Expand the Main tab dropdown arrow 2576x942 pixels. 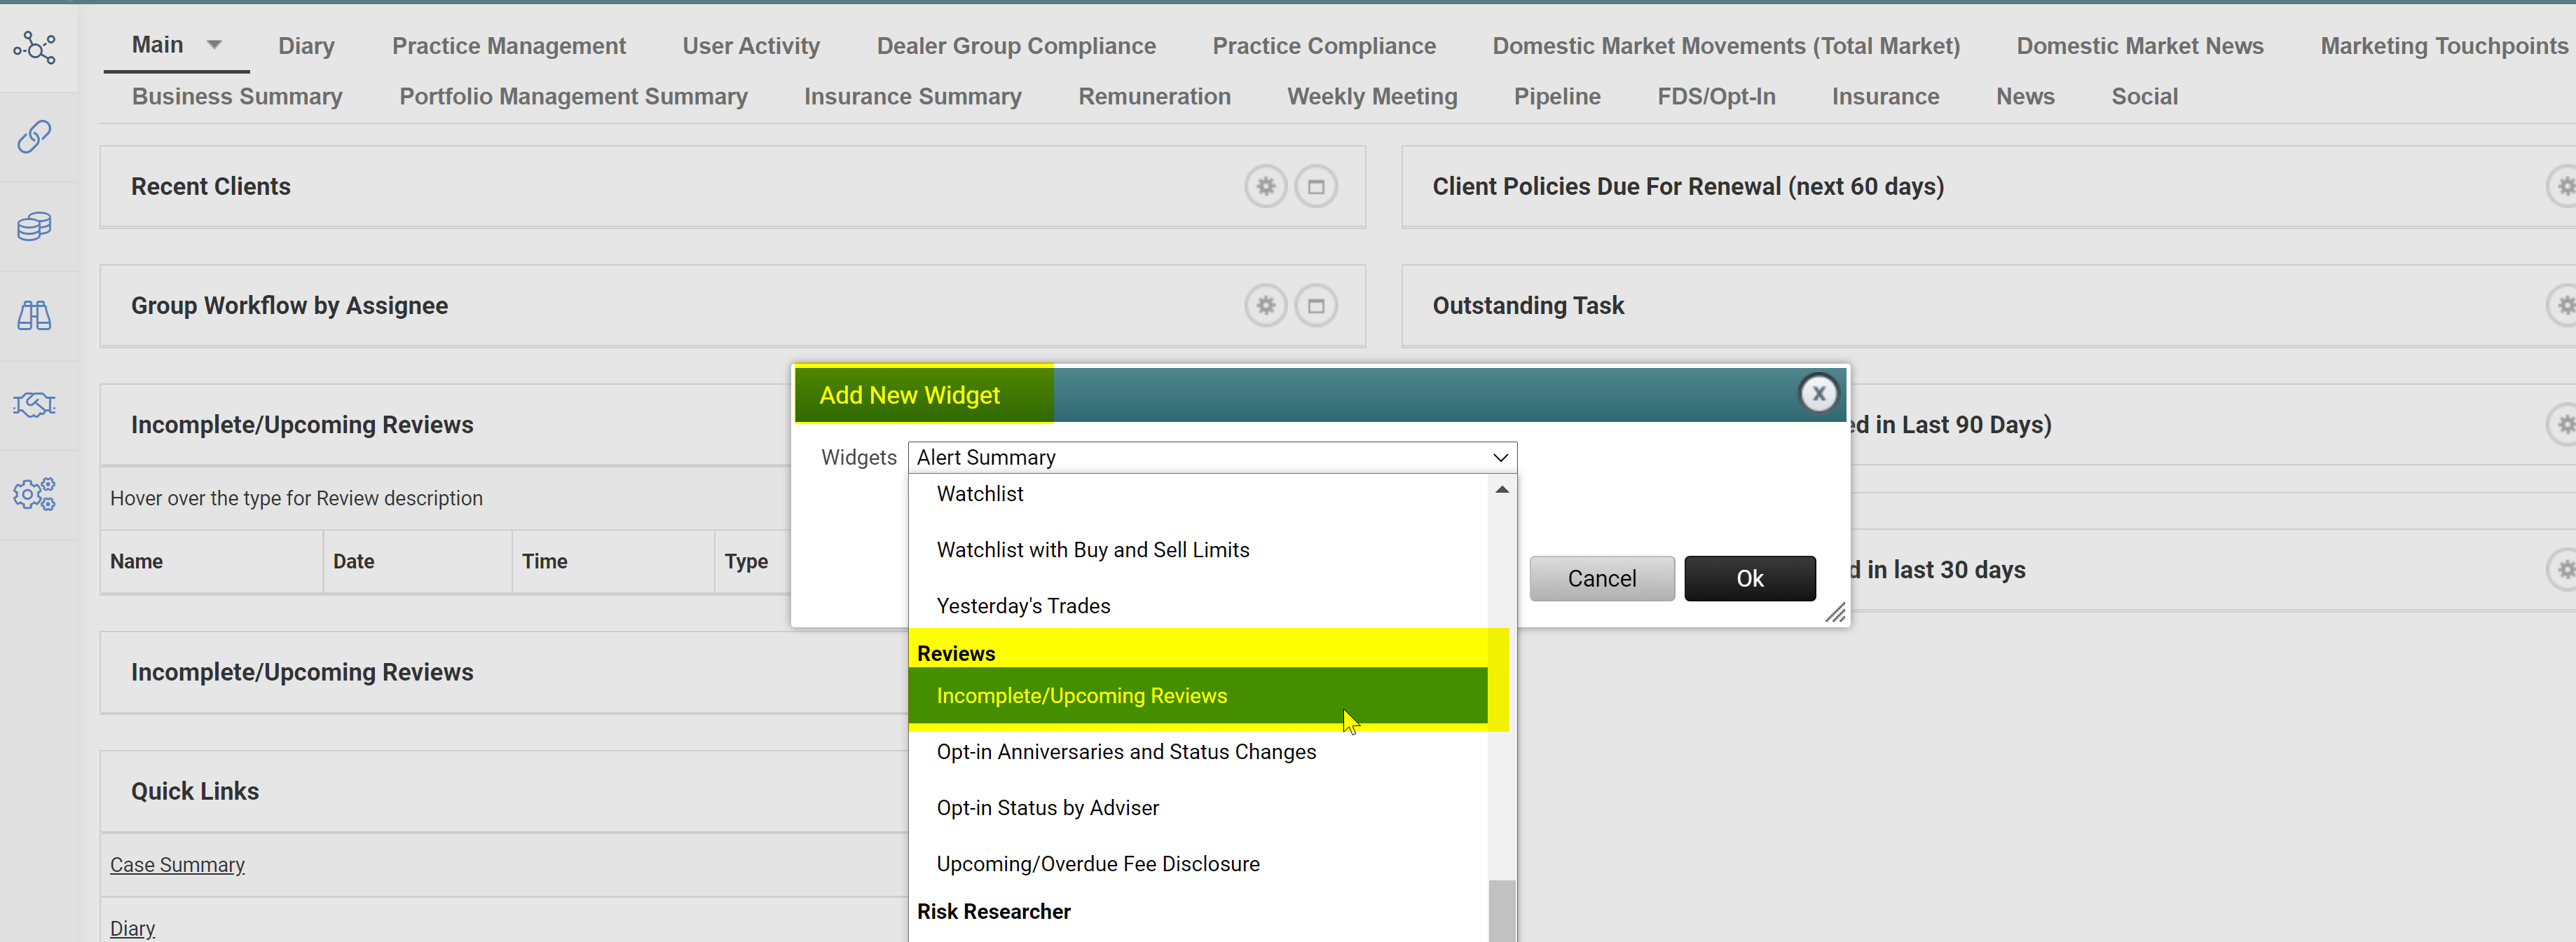coord(214,45)
